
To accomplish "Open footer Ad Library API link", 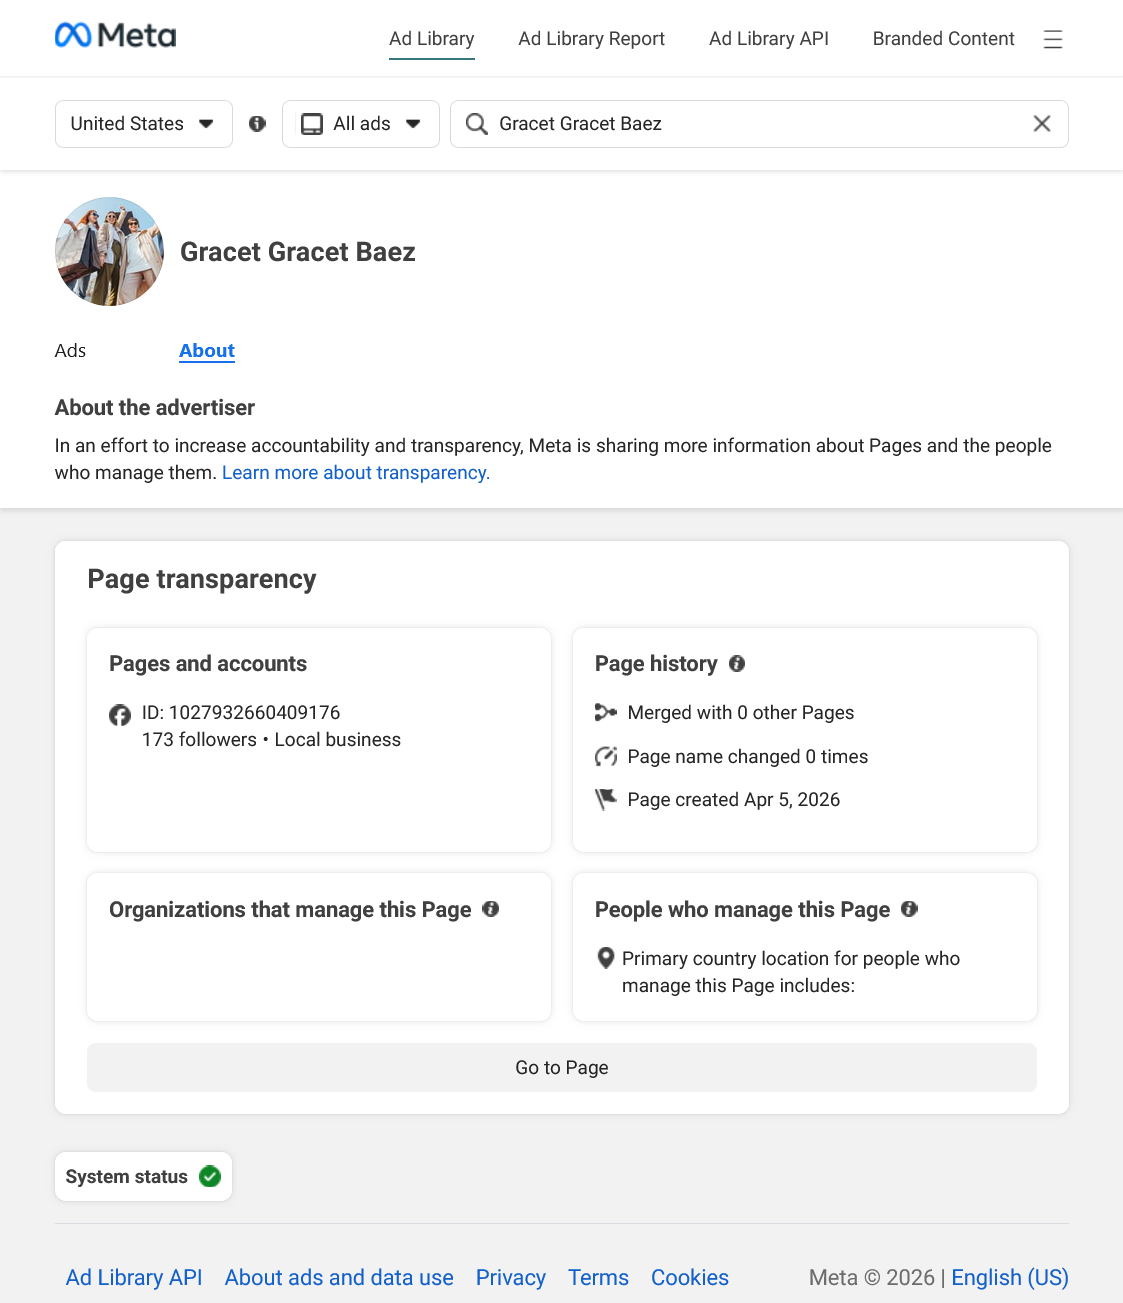I will (x=134, y=1277).
